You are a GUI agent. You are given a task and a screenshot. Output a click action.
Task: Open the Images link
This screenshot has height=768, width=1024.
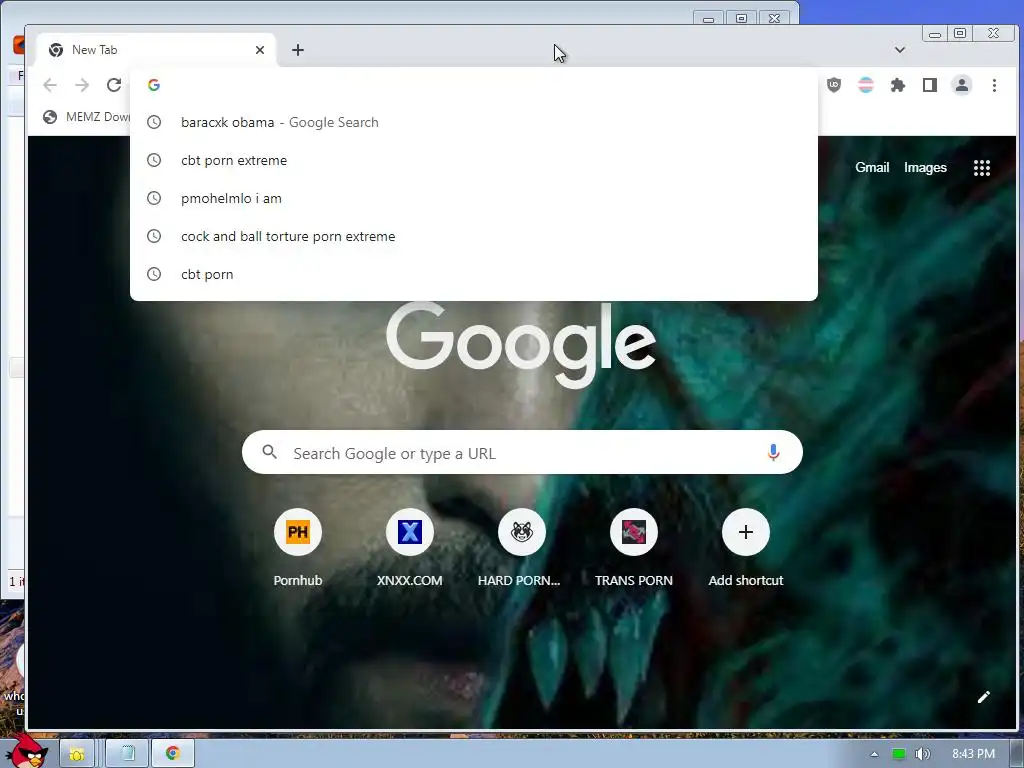[925, 167]
